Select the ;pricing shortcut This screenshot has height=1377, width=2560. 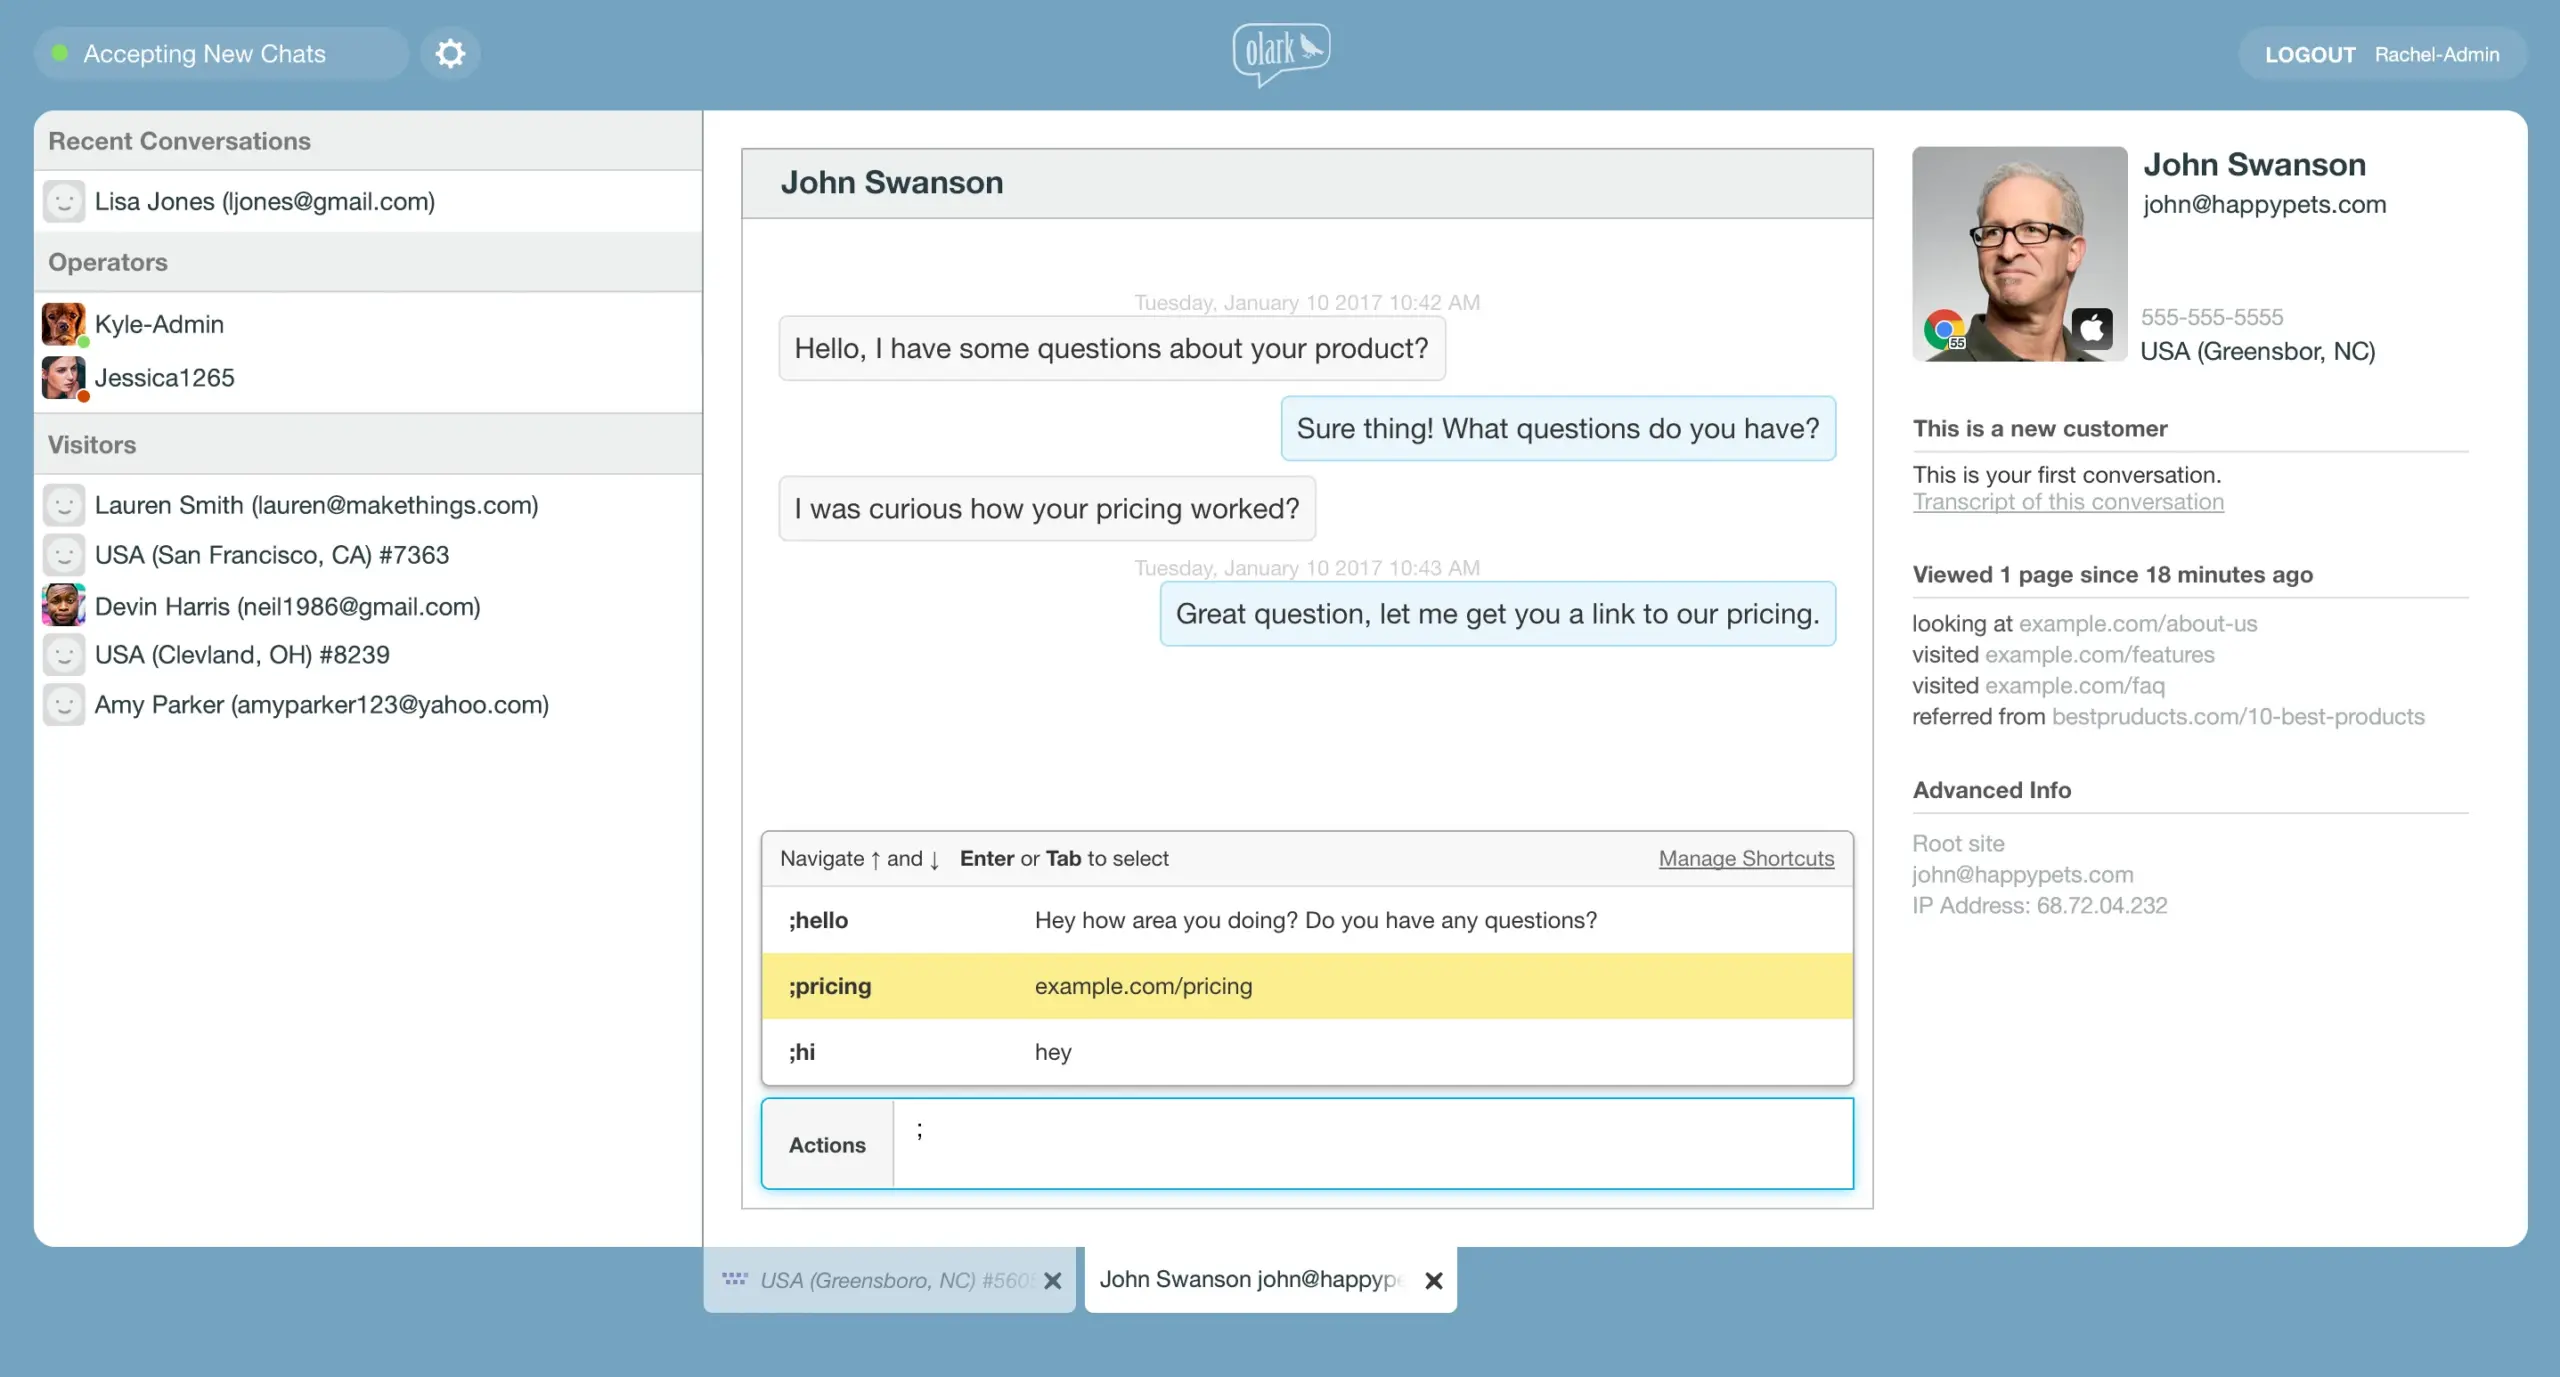(1306, 987)
